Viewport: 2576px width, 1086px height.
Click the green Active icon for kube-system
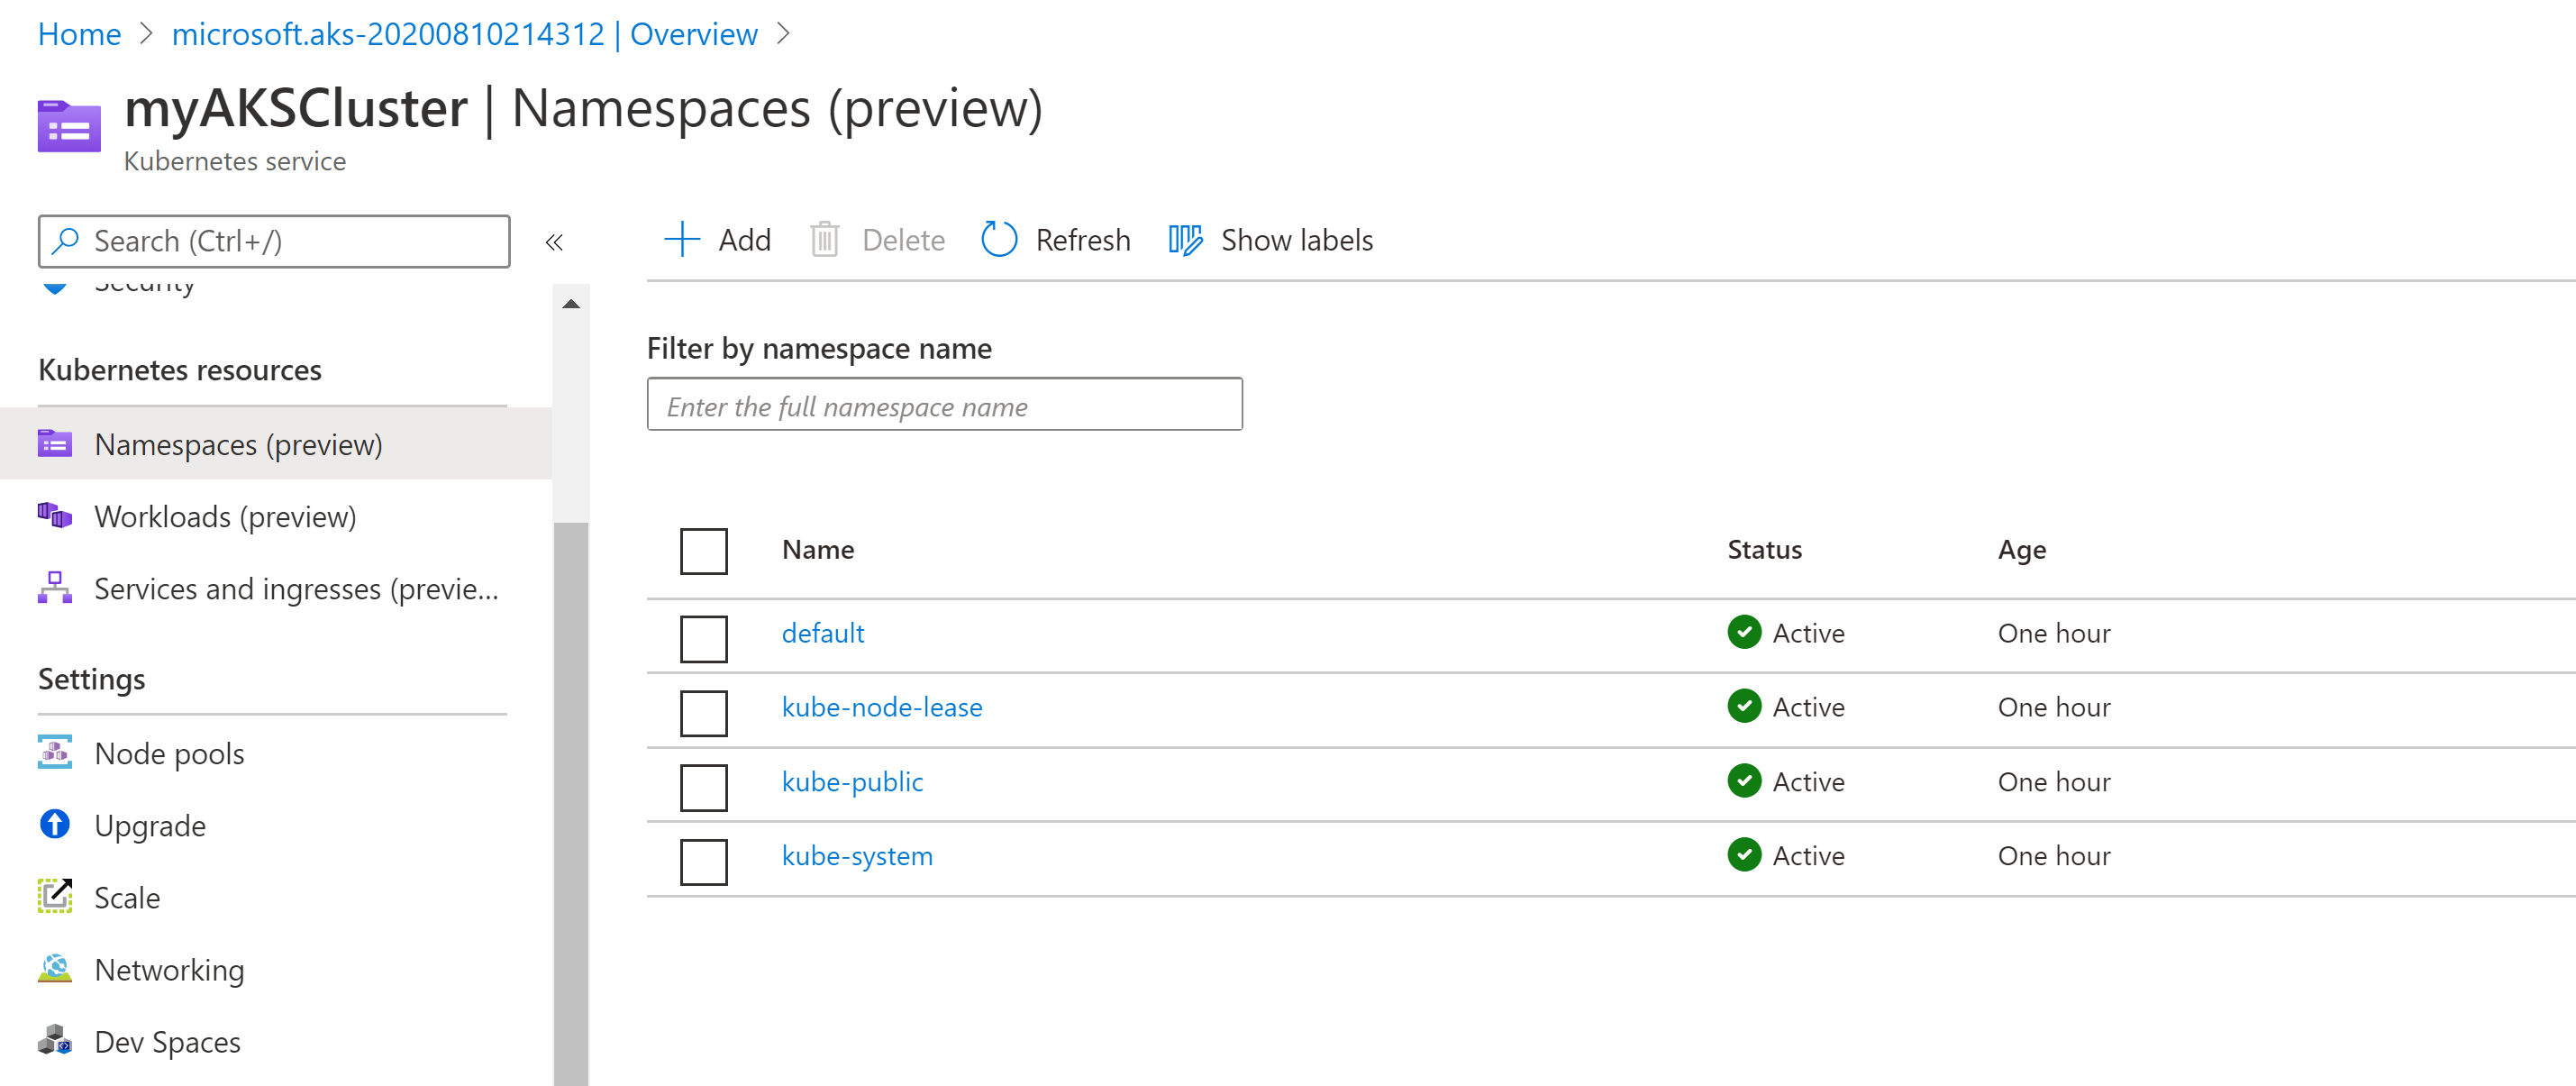pyautogui.click(x=1744, y=854)
